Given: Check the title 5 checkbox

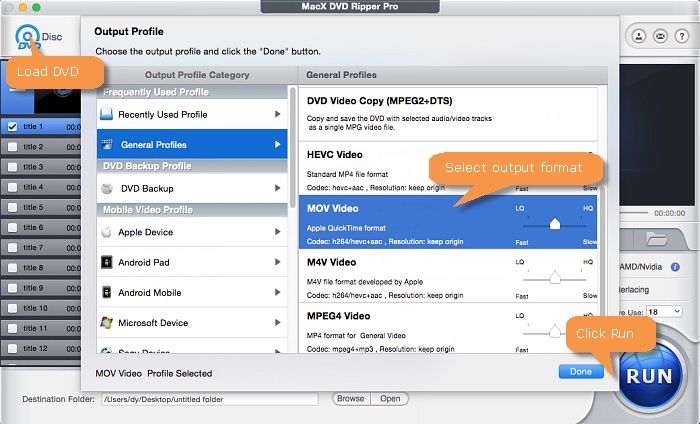Looking at the screenshot, I should coord(12,207).
